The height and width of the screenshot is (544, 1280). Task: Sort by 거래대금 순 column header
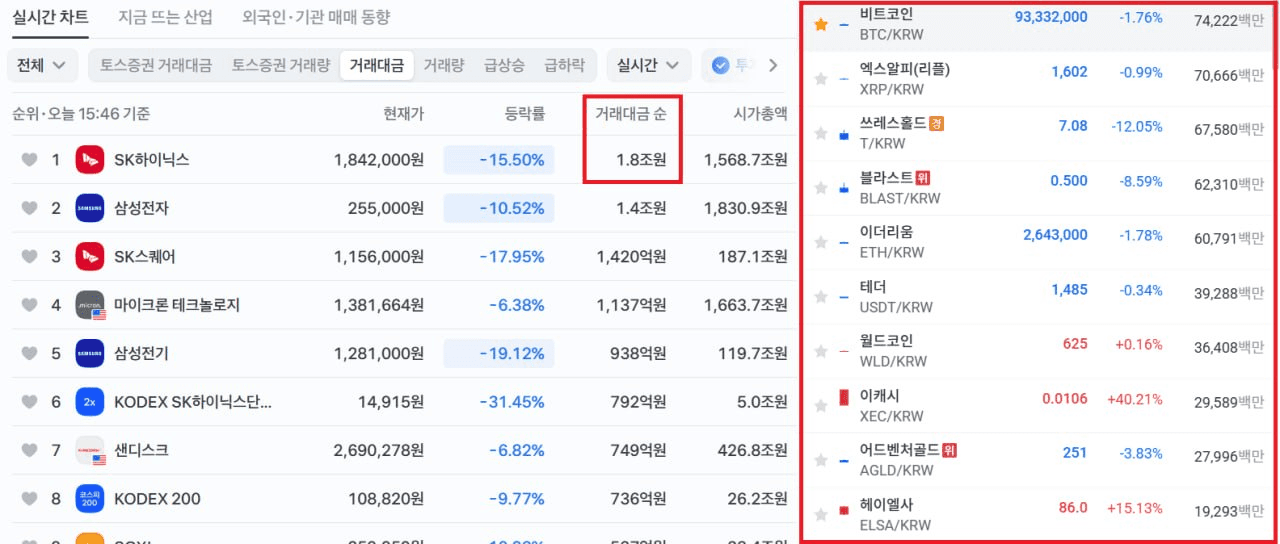631,114
